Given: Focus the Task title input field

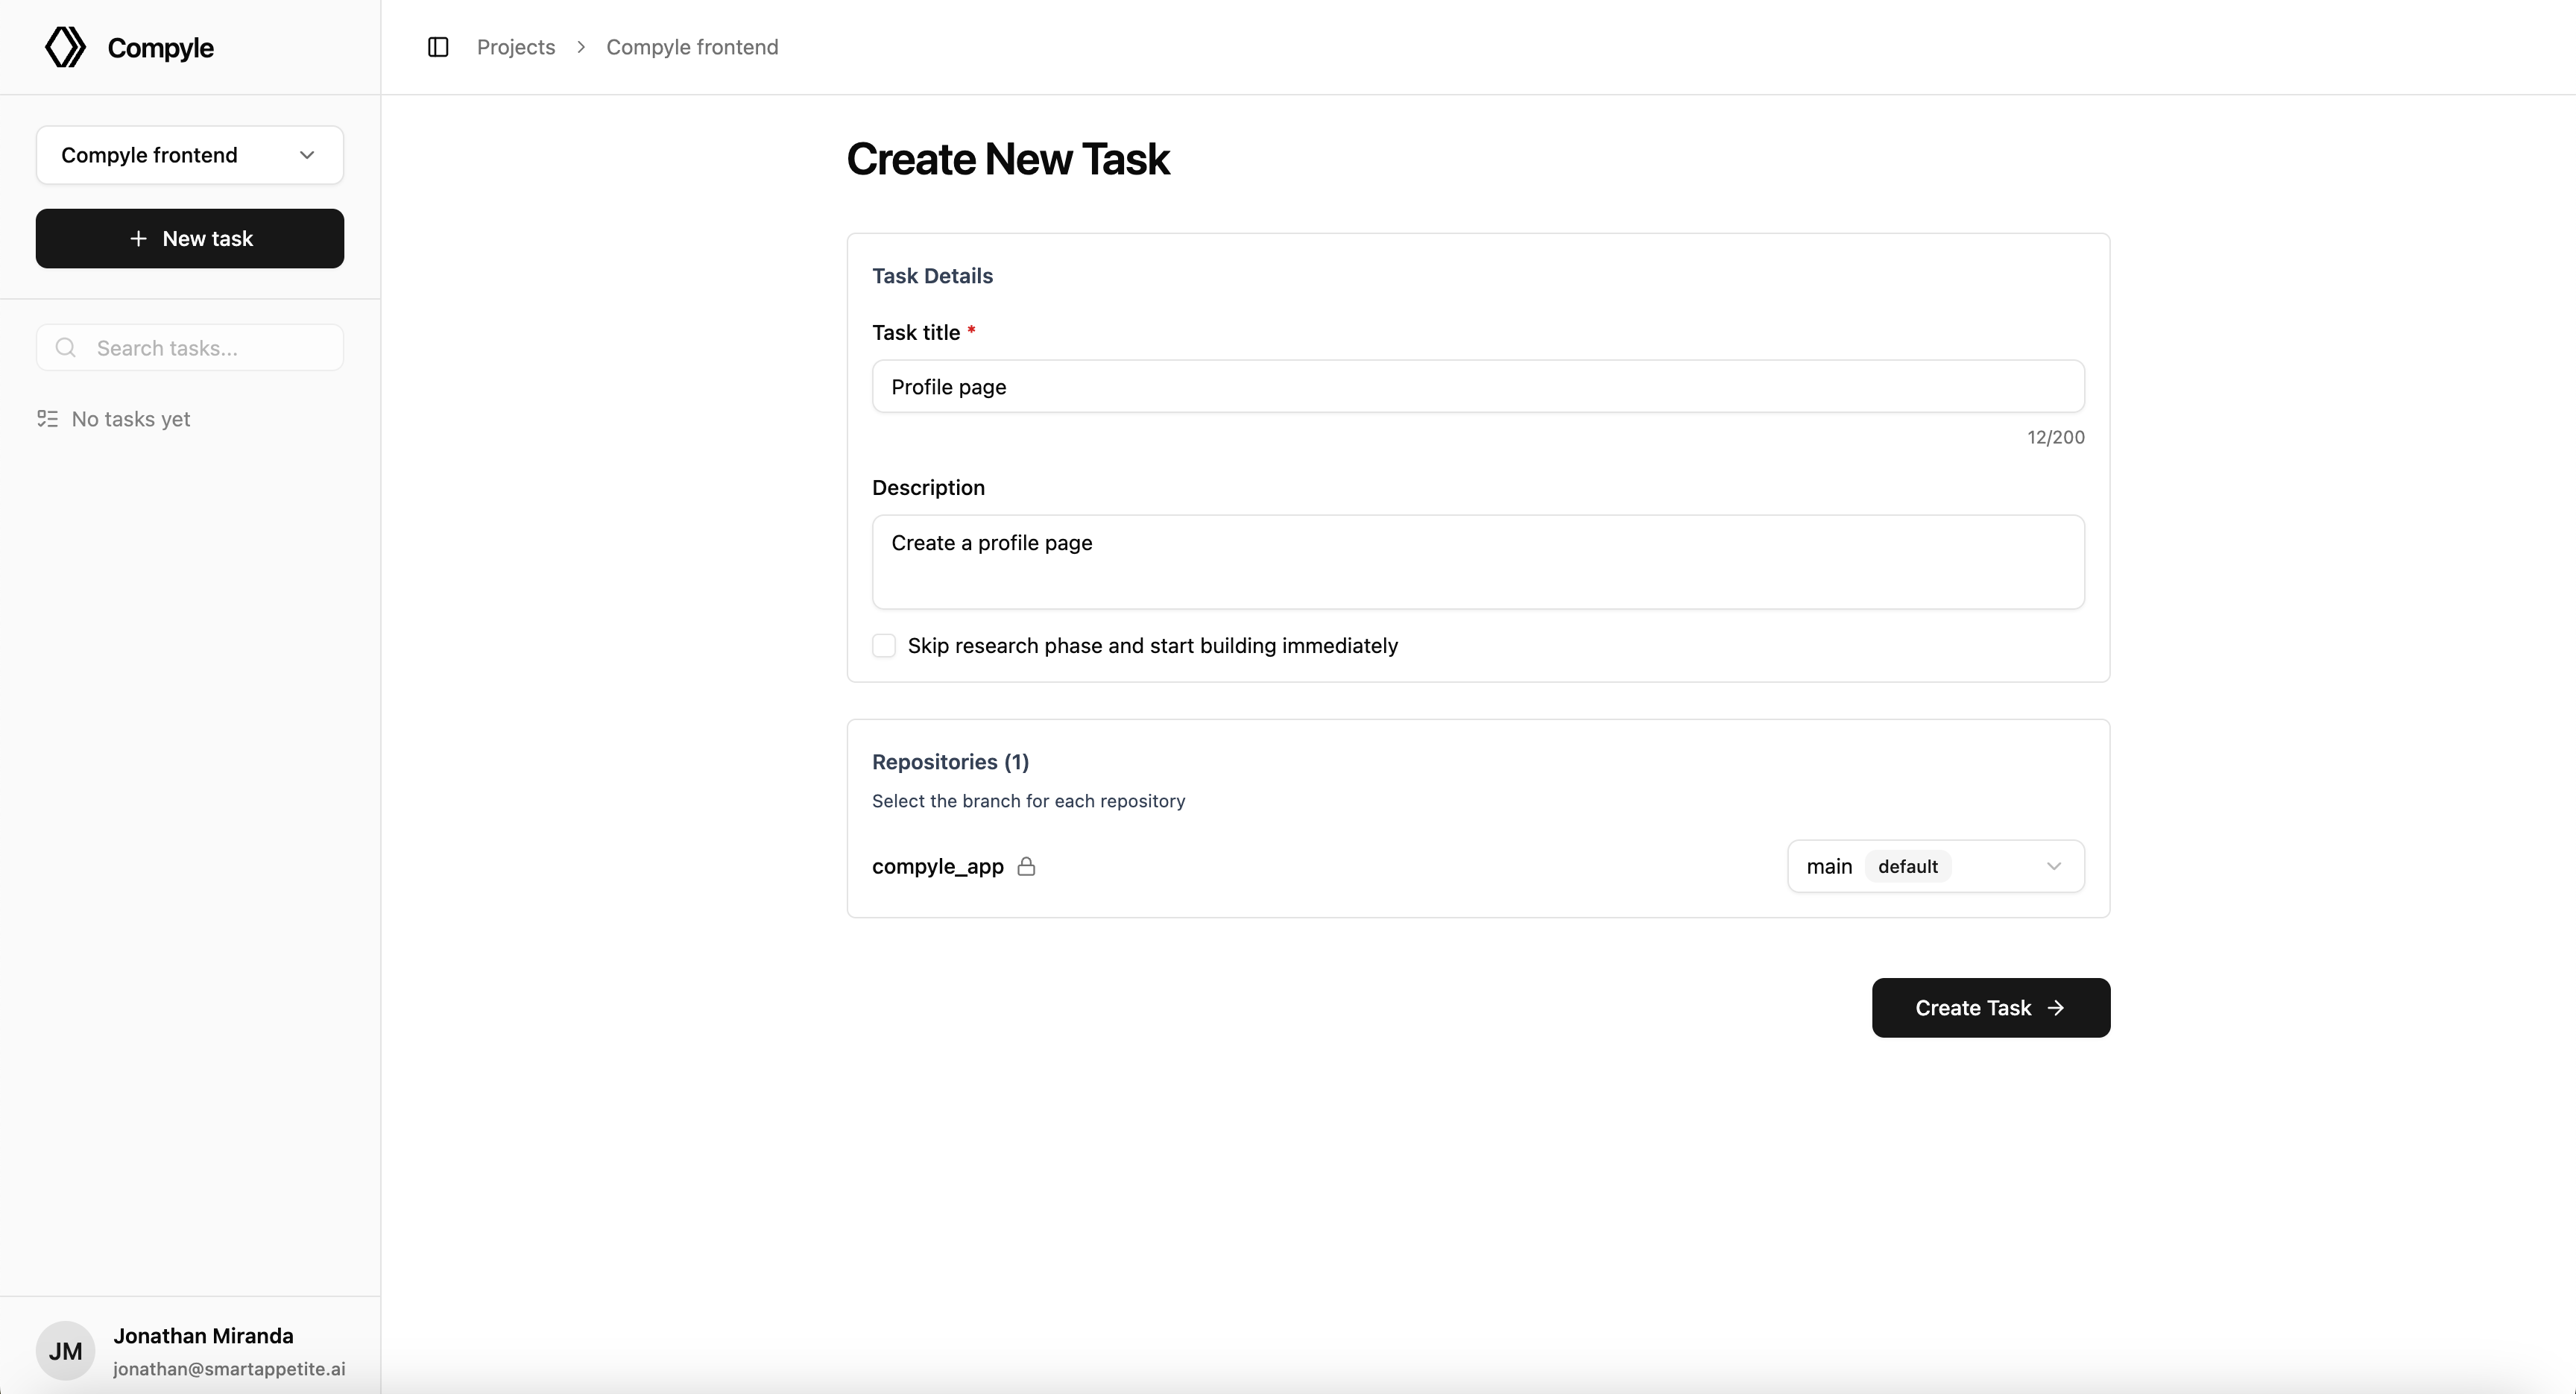Looking at the screenshot, I should pyautogui.click(x=1478, y=387).
